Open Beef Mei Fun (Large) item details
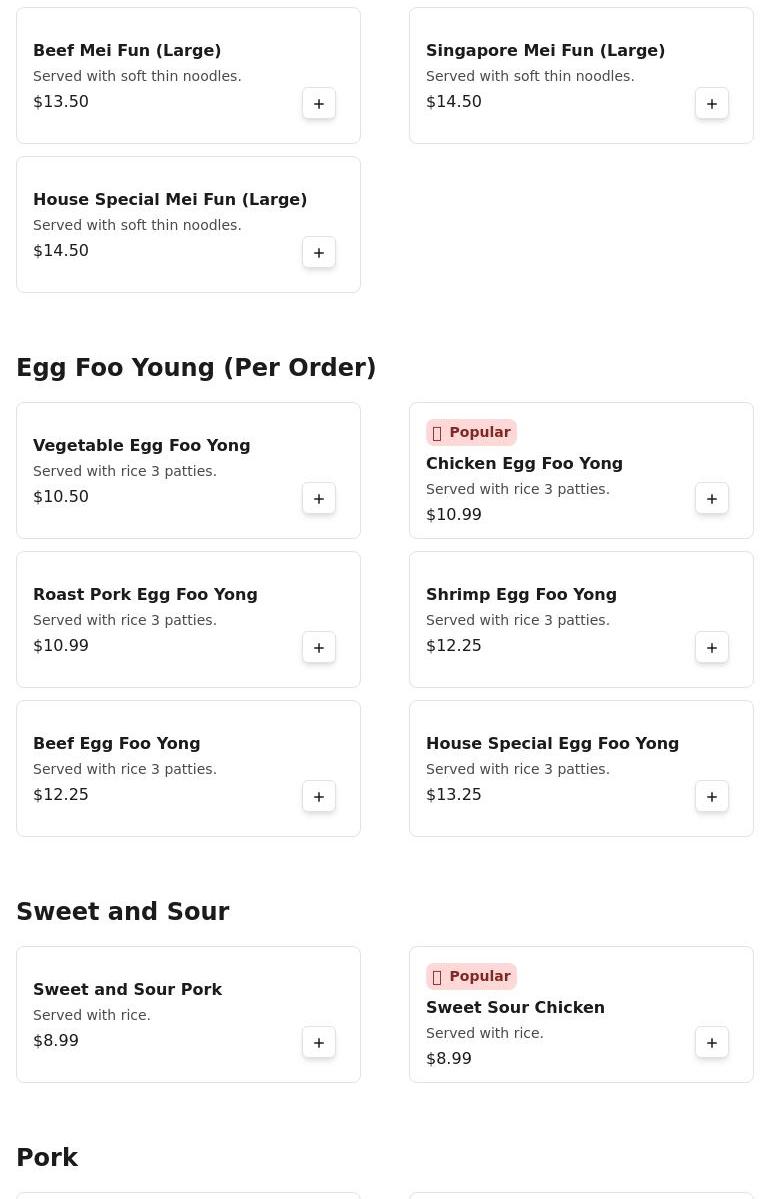 click(127, 50)
